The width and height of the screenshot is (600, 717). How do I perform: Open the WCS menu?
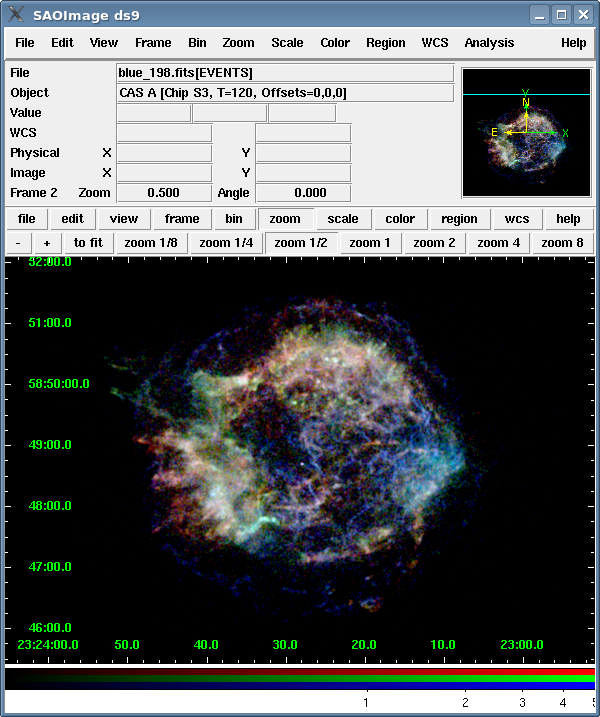[435, 43]
